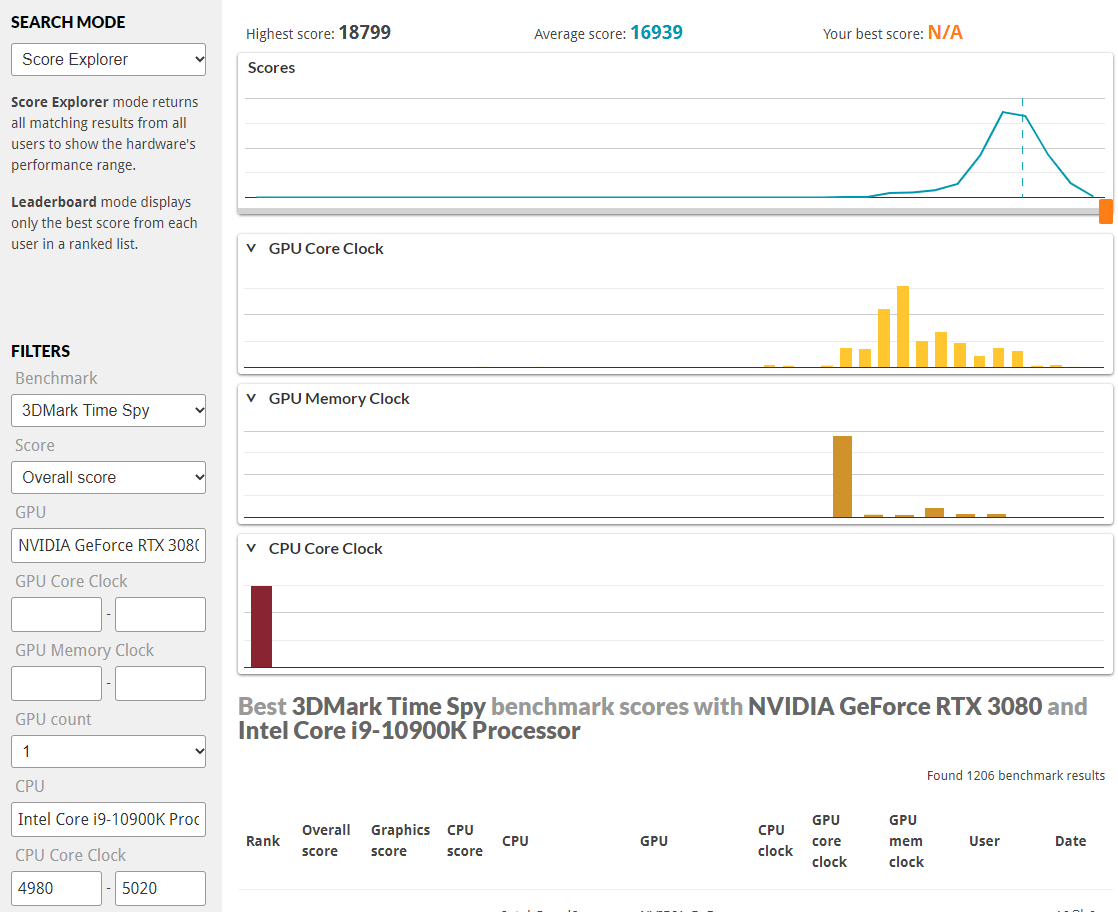The width and height of the screenshot is (1118, 912).
Task: Sort table by CPU score column header
Action: point(465,841)
